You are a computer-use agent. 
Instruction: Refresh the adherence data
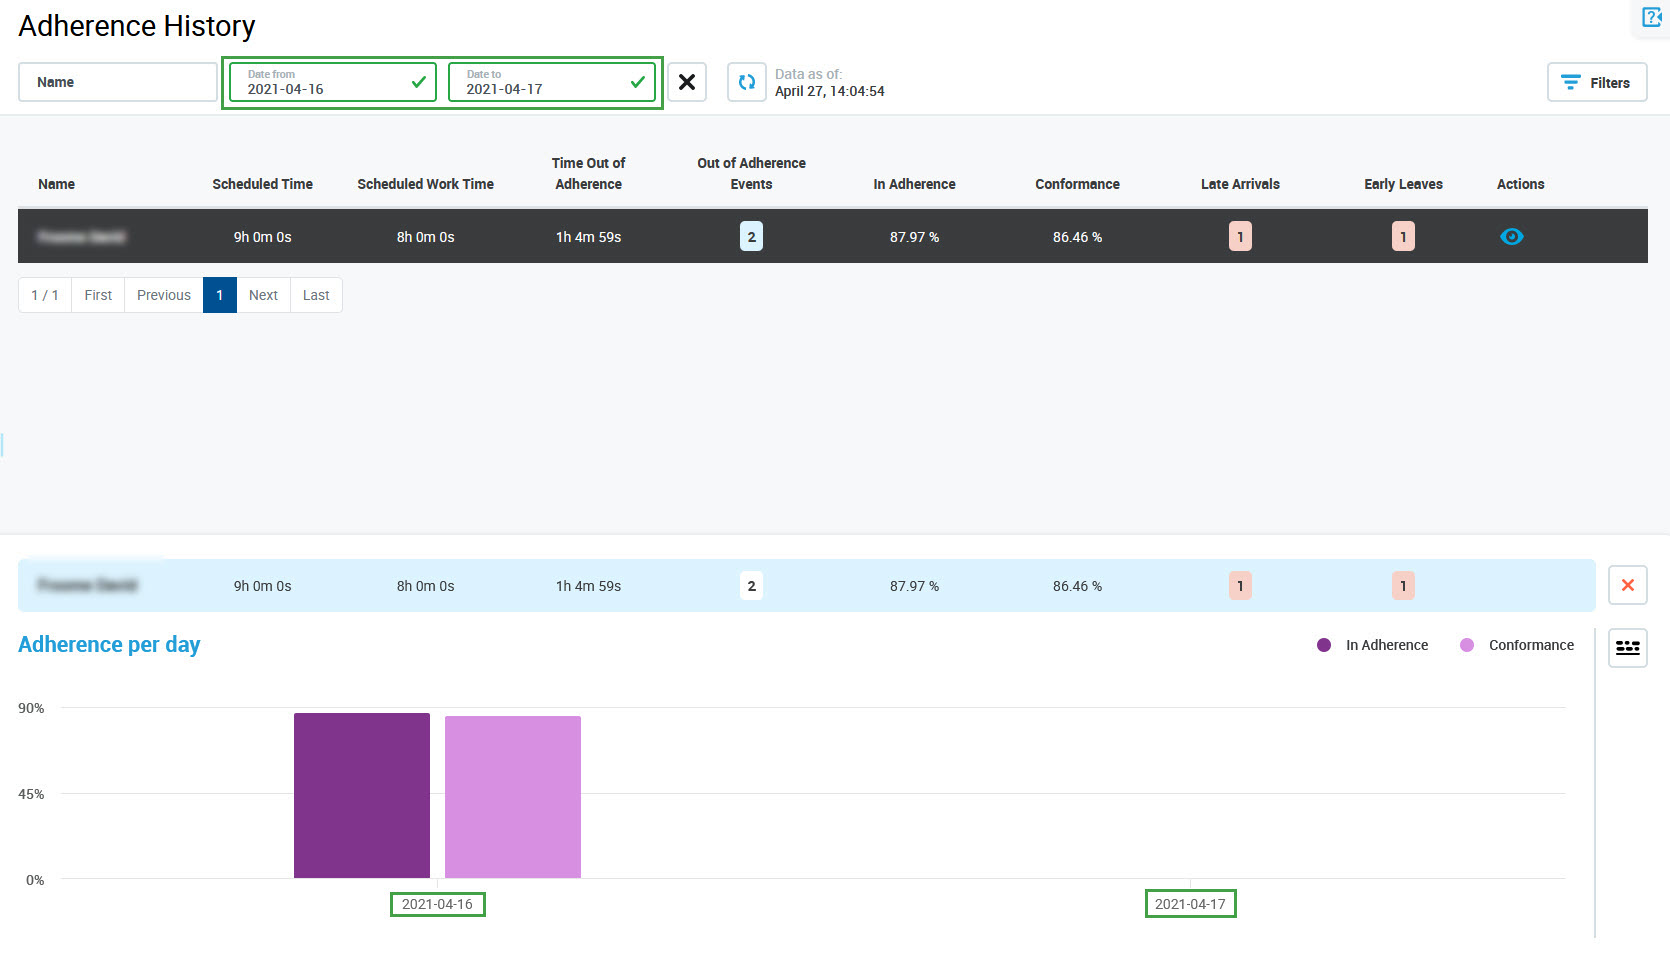746,82
